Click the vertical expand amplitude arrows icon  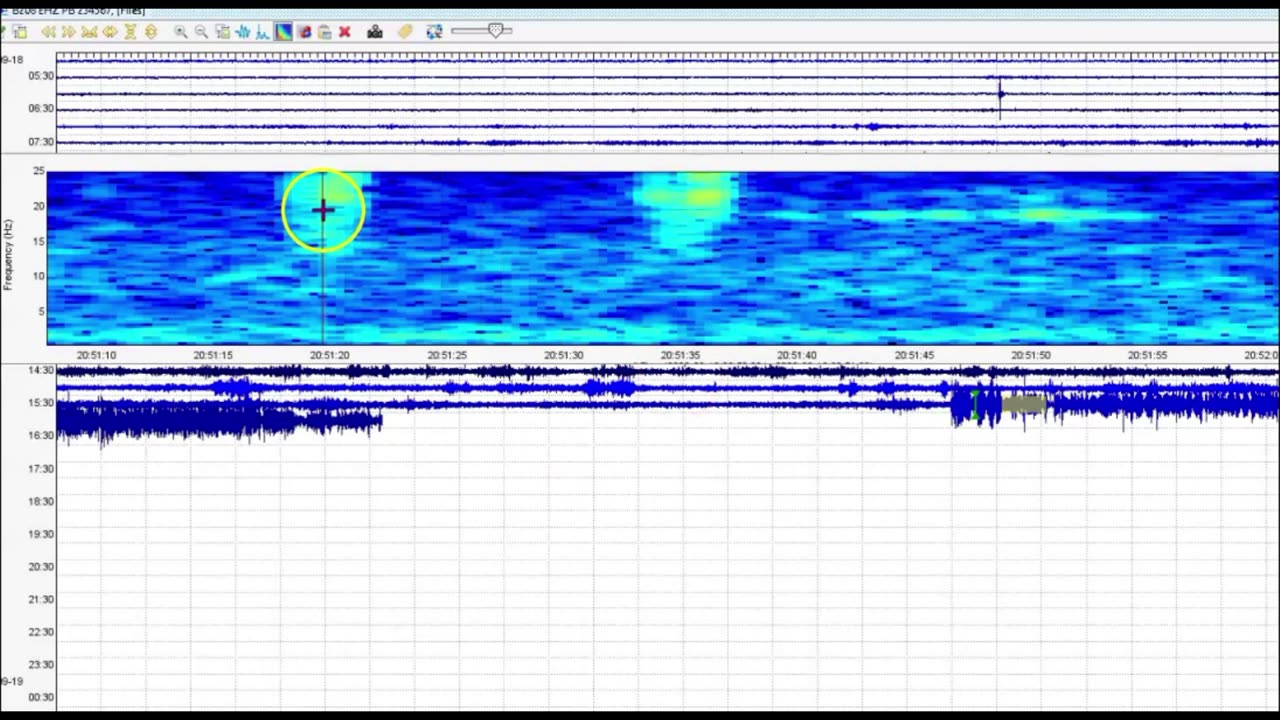(x=151, y=32)
